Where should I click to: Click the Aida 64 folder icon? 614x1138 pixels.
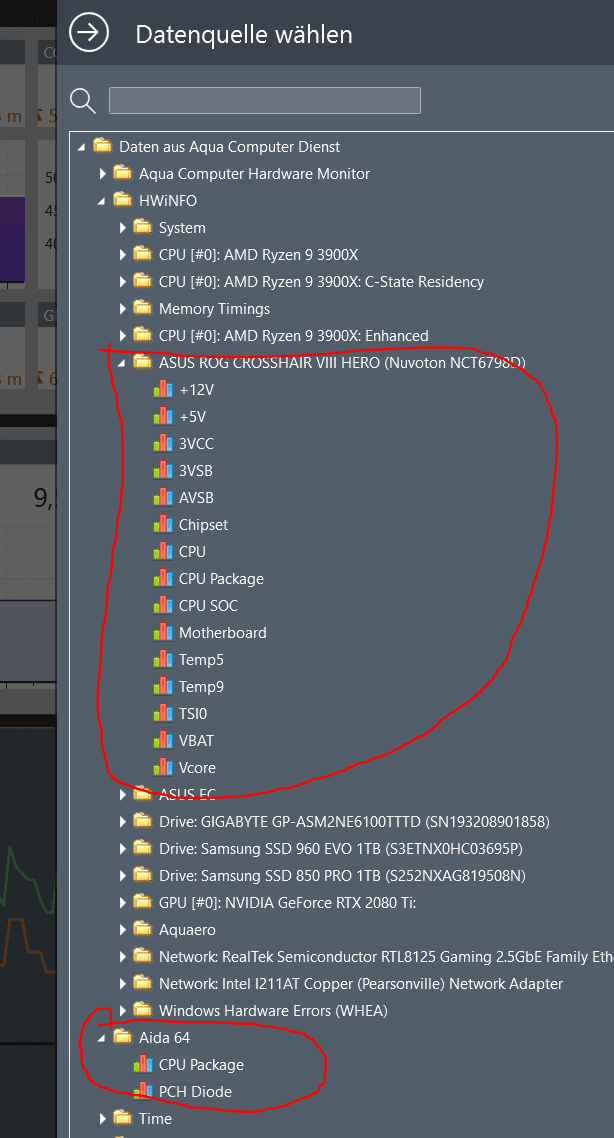pos(122,1038)
